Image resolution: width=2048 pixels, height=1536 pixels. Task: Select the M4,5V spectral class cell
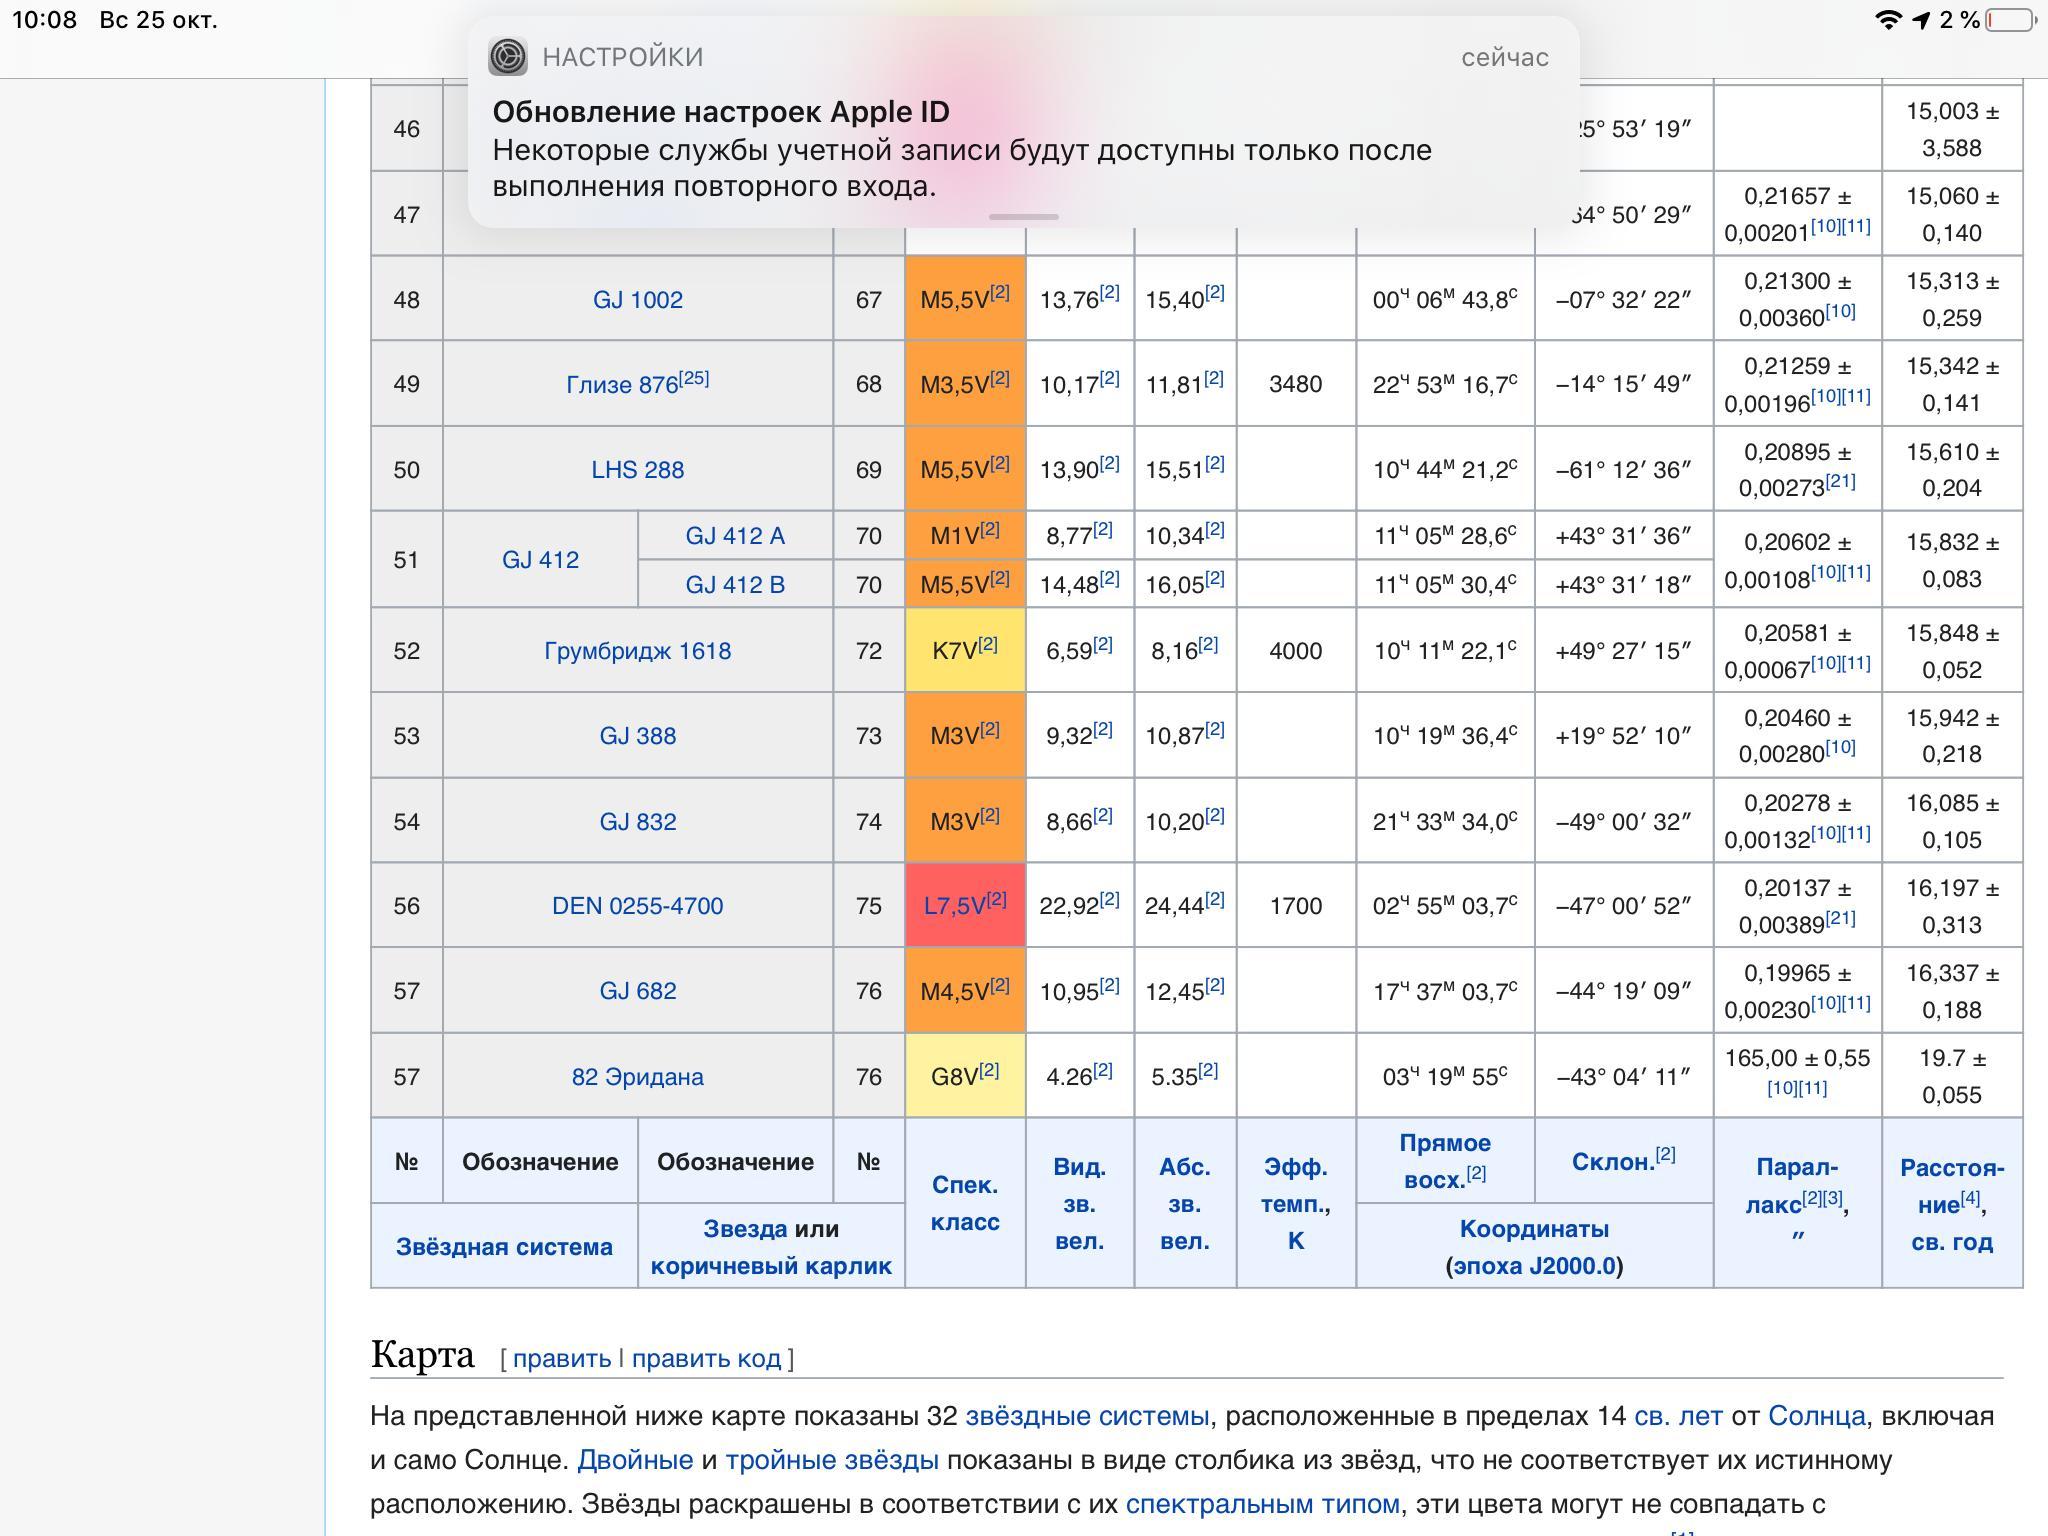[965, 991]
